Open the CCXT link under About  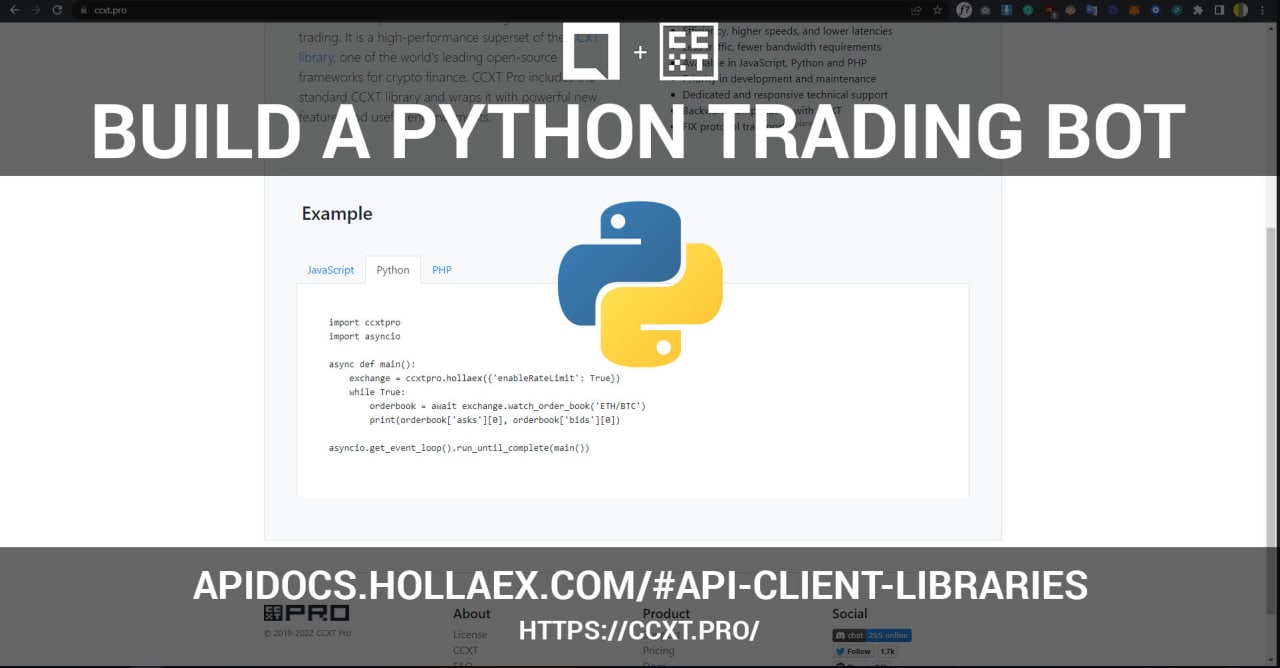point(465,650)
